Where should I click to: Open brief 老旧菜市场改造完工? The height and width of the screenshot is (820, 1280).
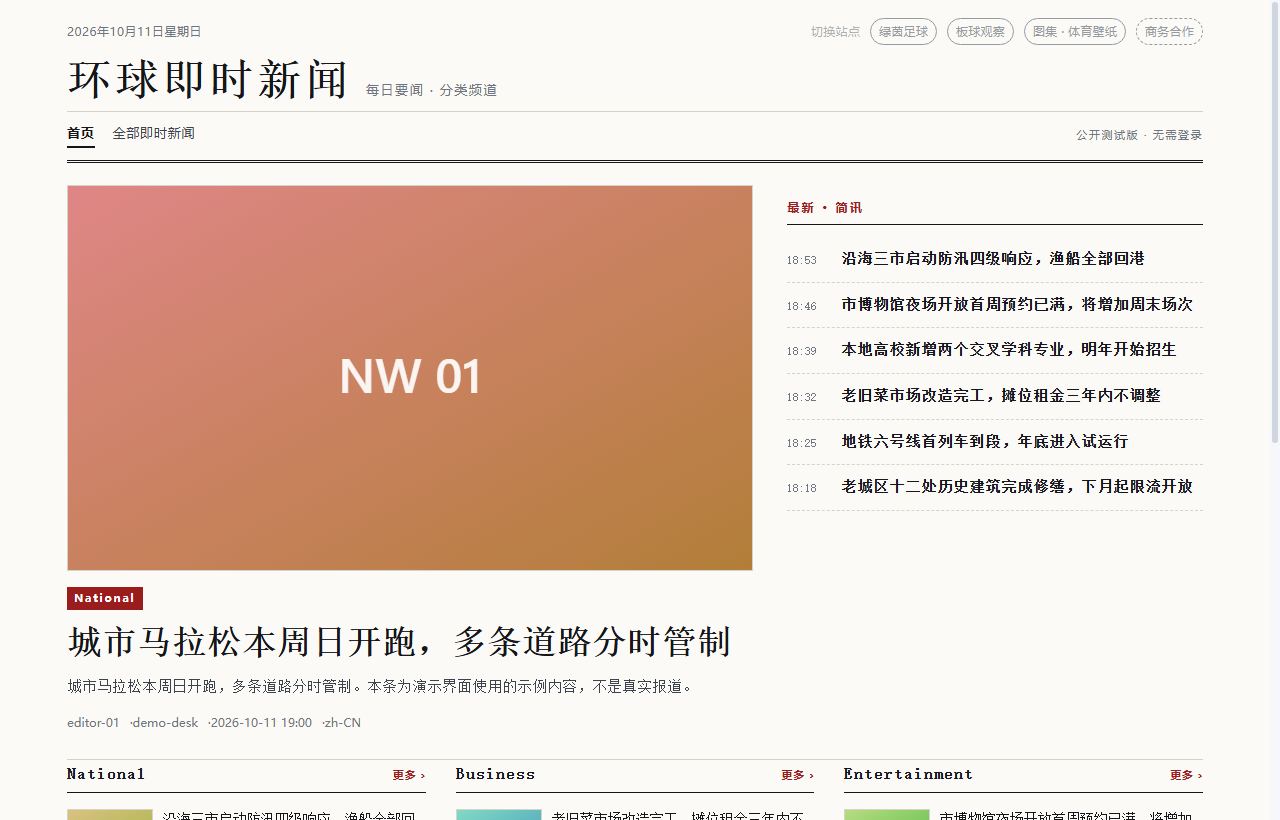point(1001,396)
